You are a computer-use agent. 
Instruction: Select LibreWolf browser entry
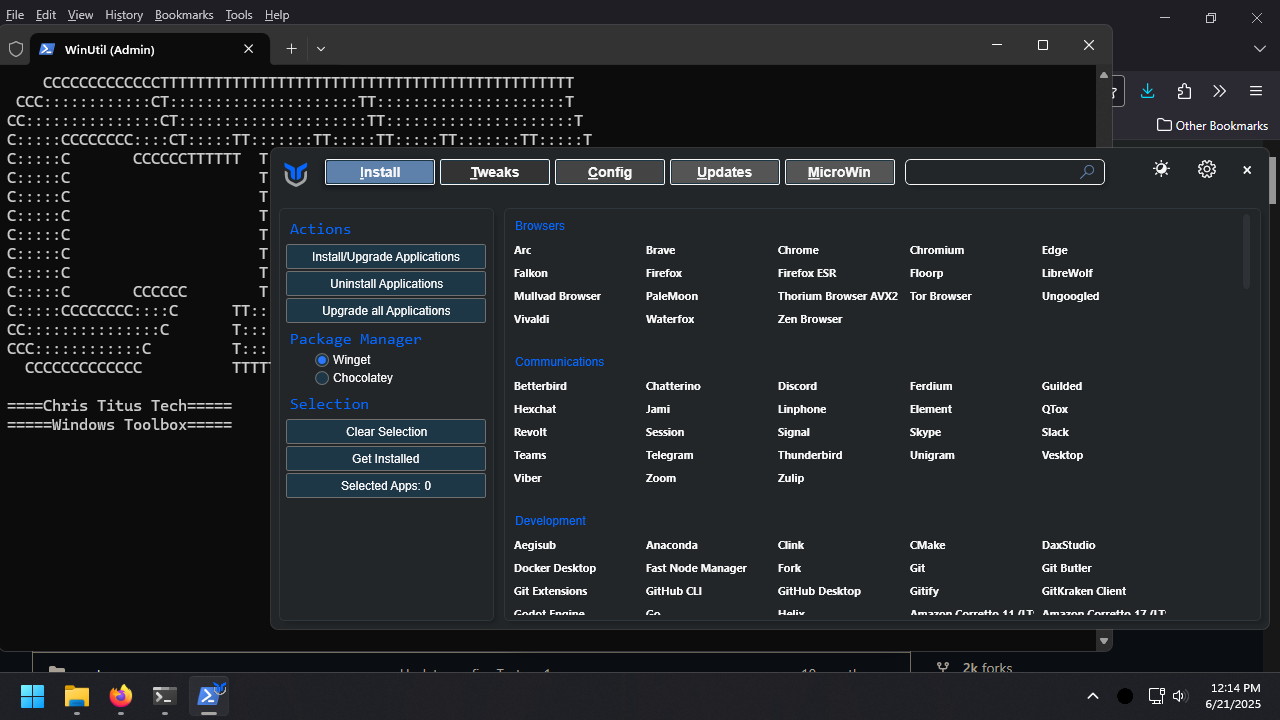[1067, 273]
